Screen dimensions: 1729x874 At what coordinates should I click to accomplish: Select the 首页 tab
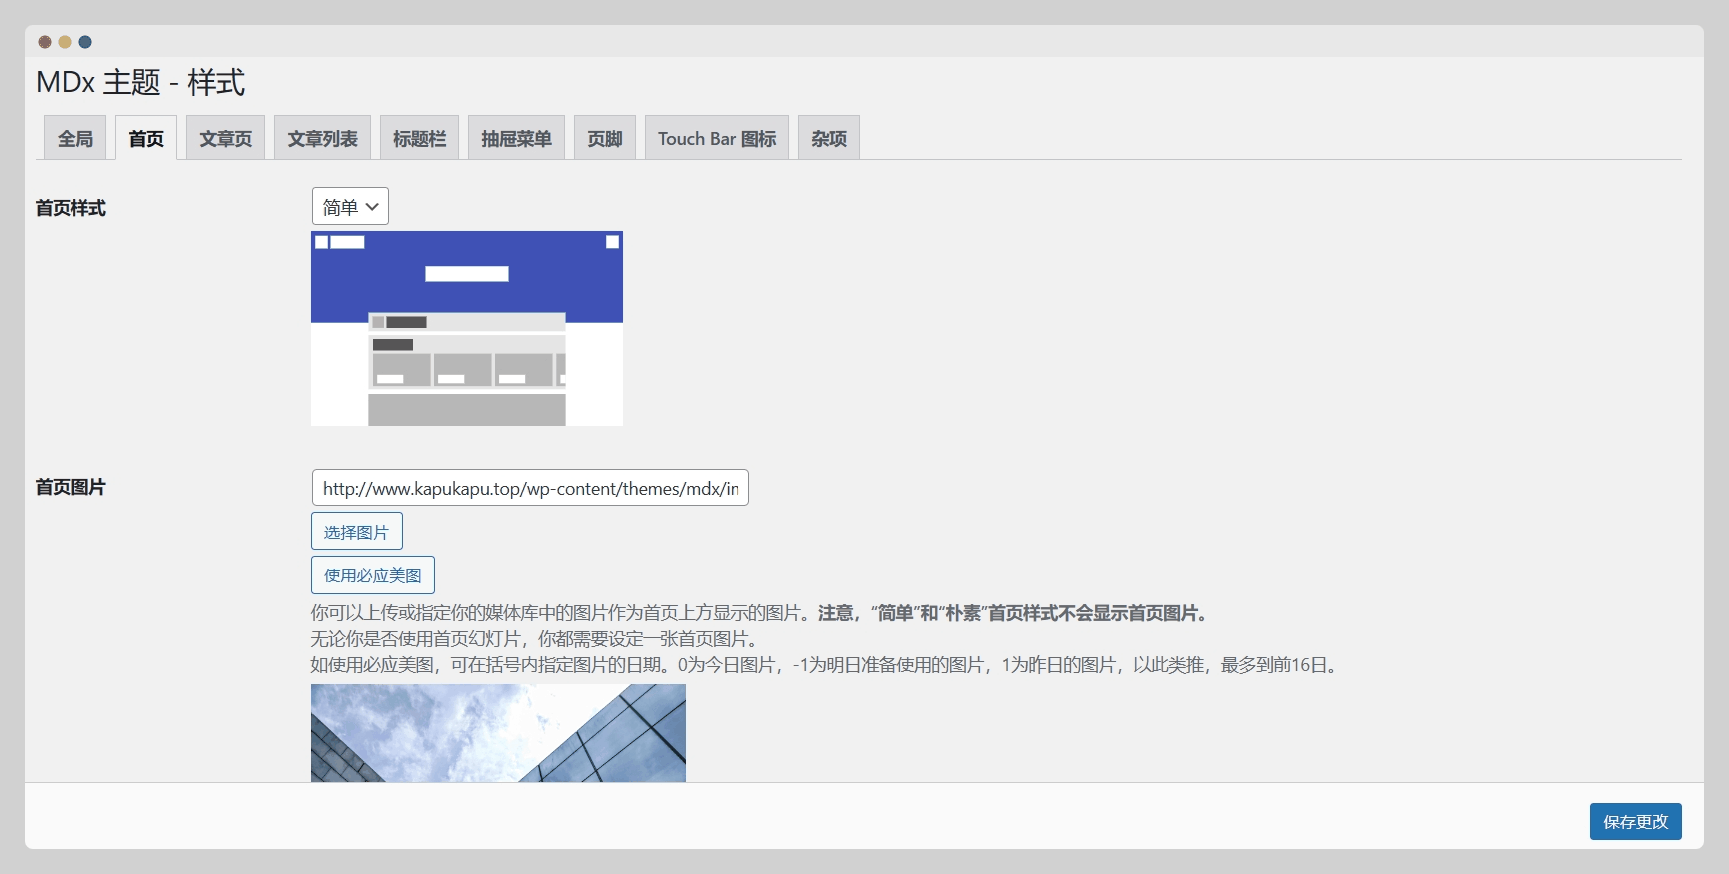click(x=146, y=138)
